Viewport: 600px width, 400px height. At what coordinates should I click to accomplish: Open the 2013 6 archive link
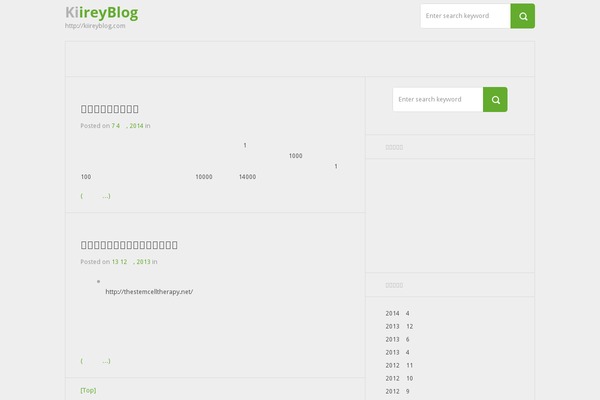pos(398,340)
